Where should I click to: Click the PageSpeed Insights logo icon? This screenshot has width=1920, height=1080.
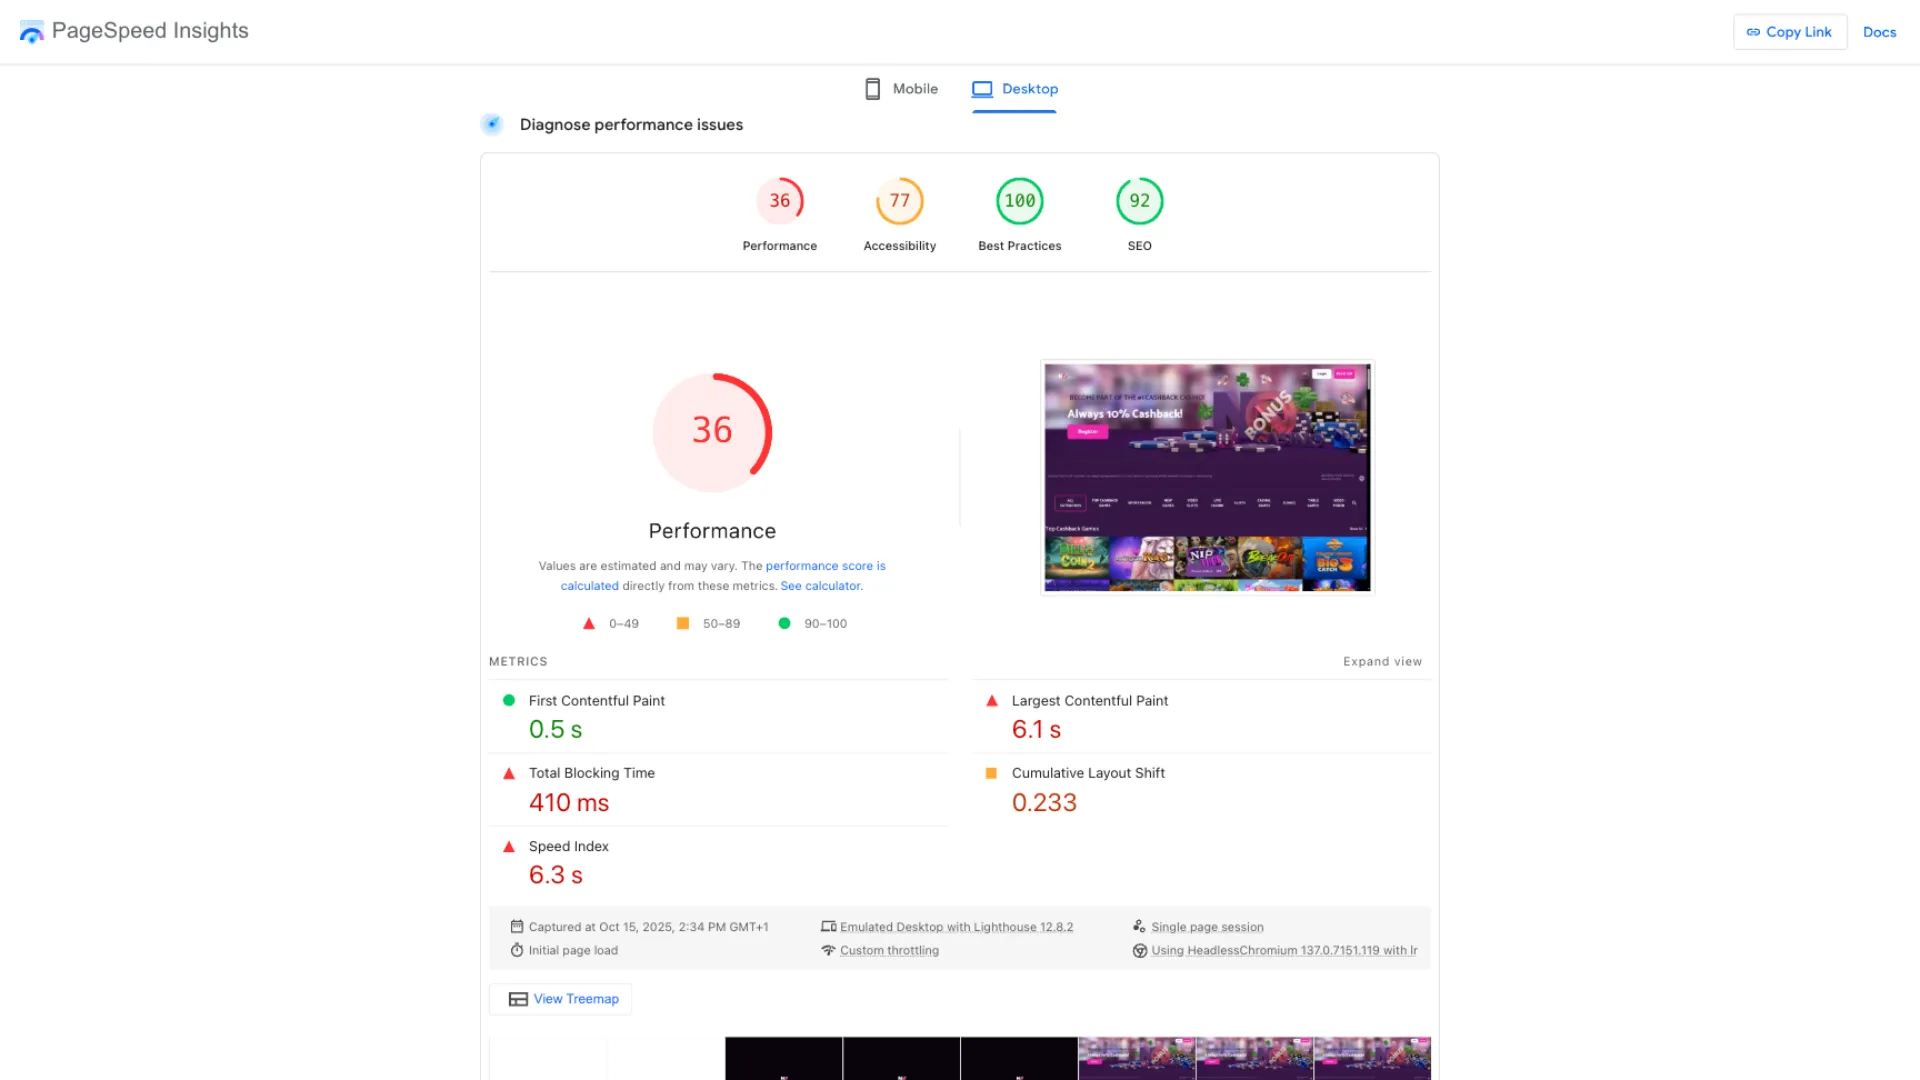(x=31, y=31)
